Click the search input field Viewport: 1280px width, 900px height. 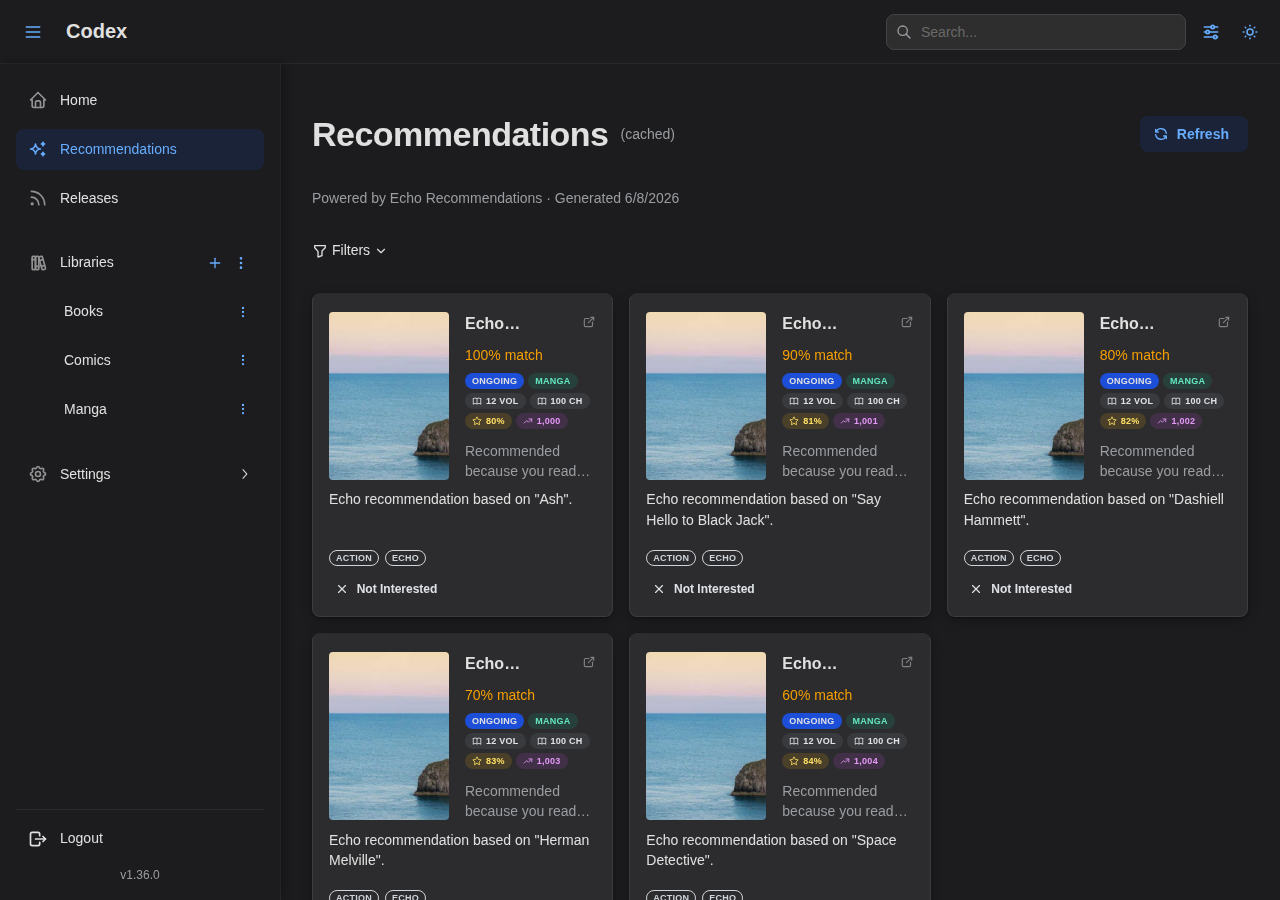tap(1036, 32)
